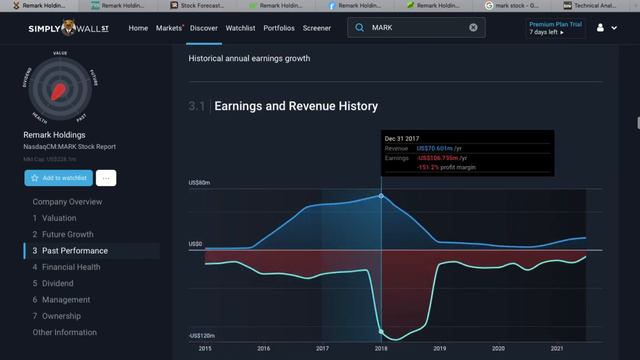Go to 7 Ownership section
Image resolution: width=640 pixels, height=360 pixels.
pos(57,316)
